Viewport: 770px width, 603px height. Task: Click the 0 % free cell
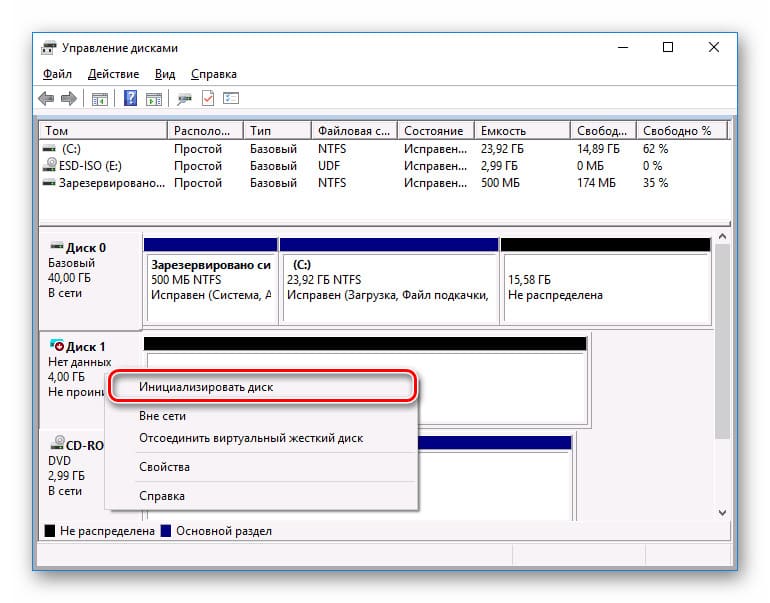653,166
